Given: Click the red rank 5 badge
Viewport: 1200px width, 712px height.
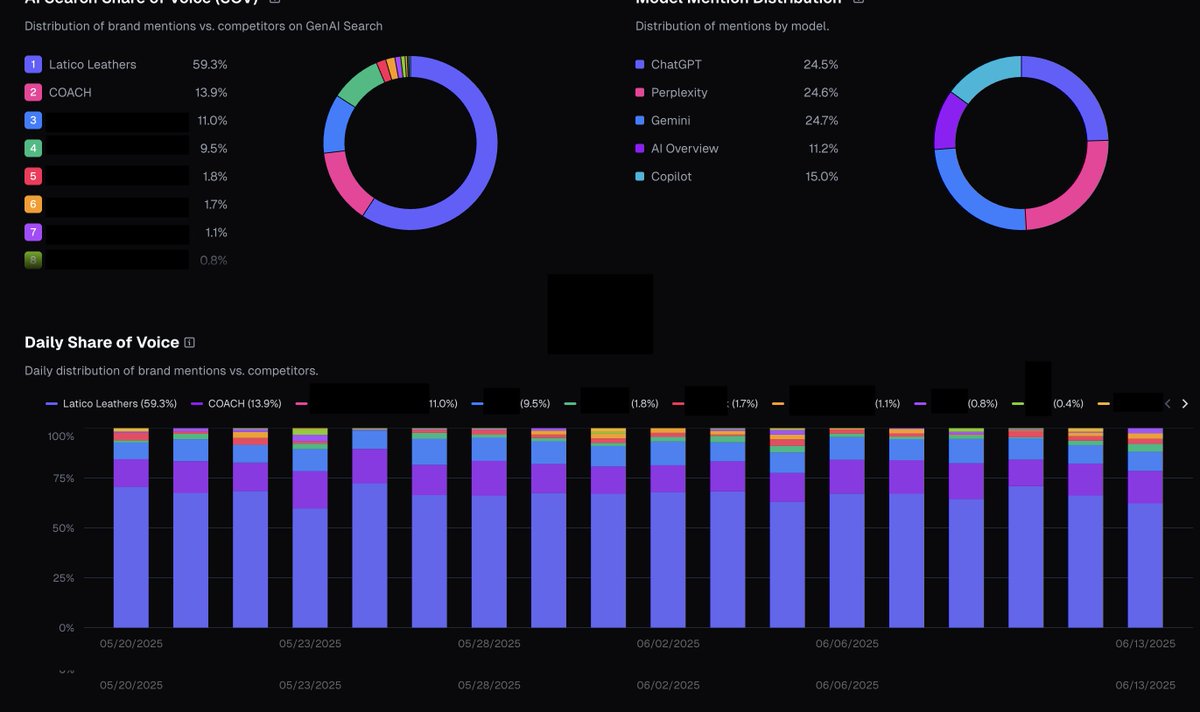Looking at the screenshot, I should [33, 176].
